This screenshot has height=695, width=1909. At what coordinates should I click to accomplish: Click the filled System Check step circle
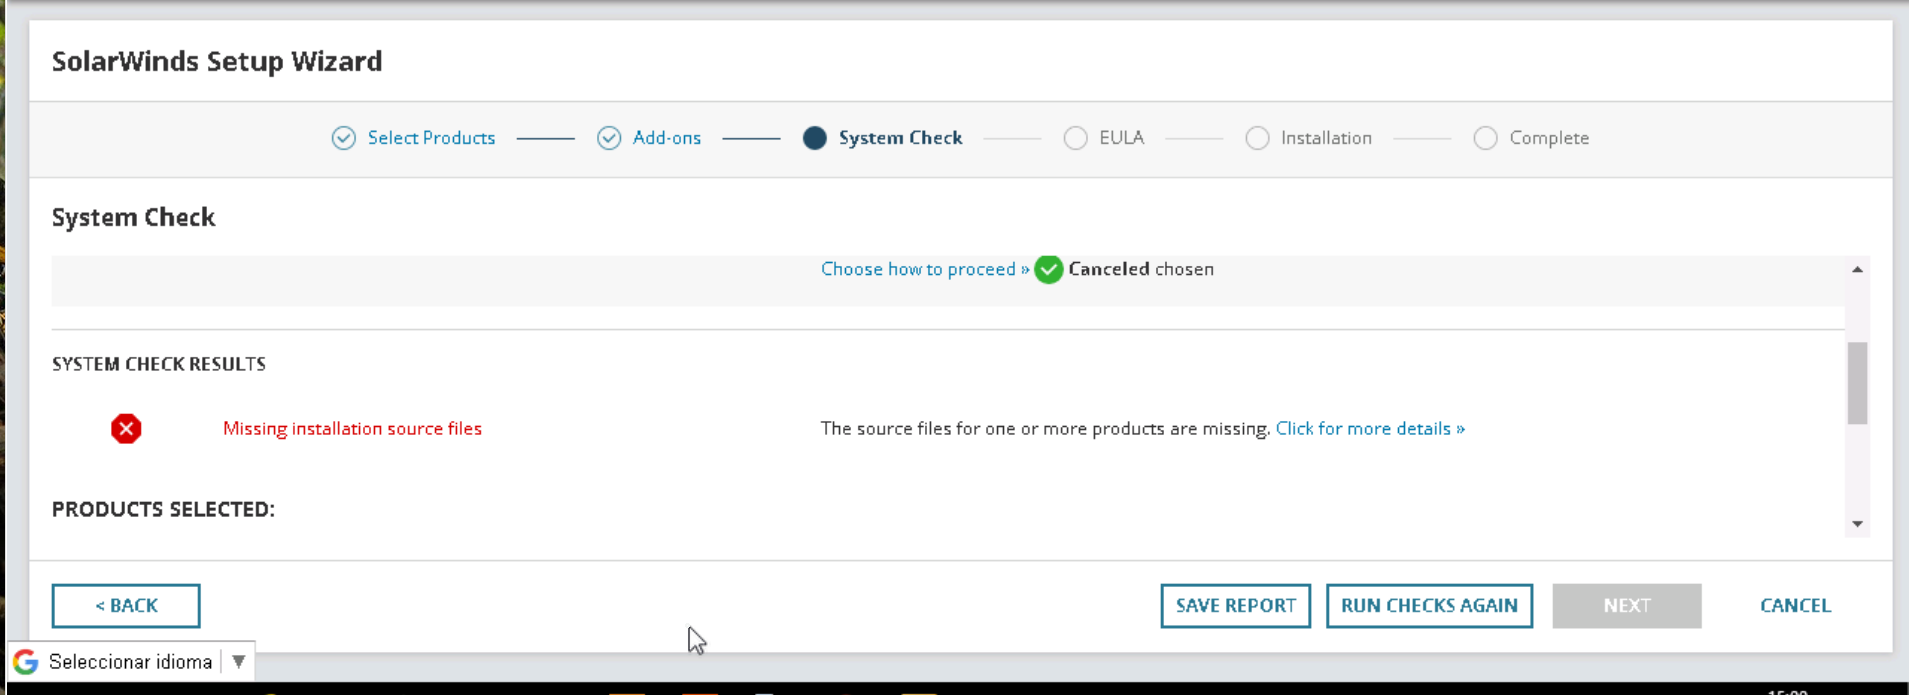[815, 138]
